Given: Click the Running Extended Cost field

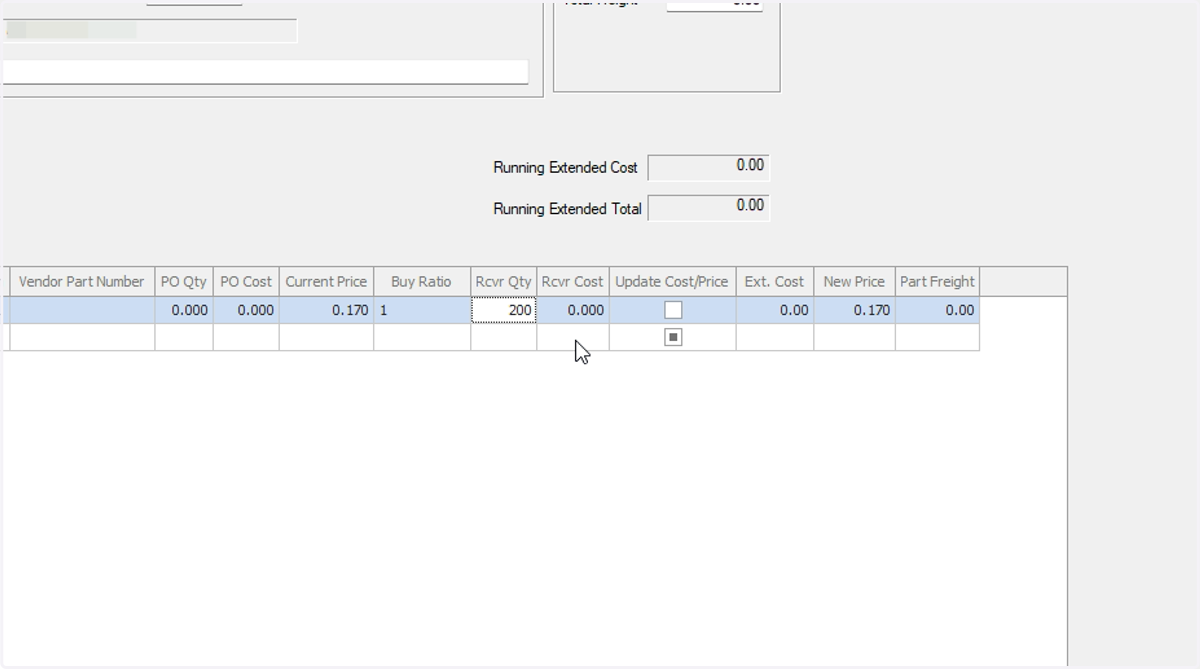Looking at the screenshot, I should 709,167.
